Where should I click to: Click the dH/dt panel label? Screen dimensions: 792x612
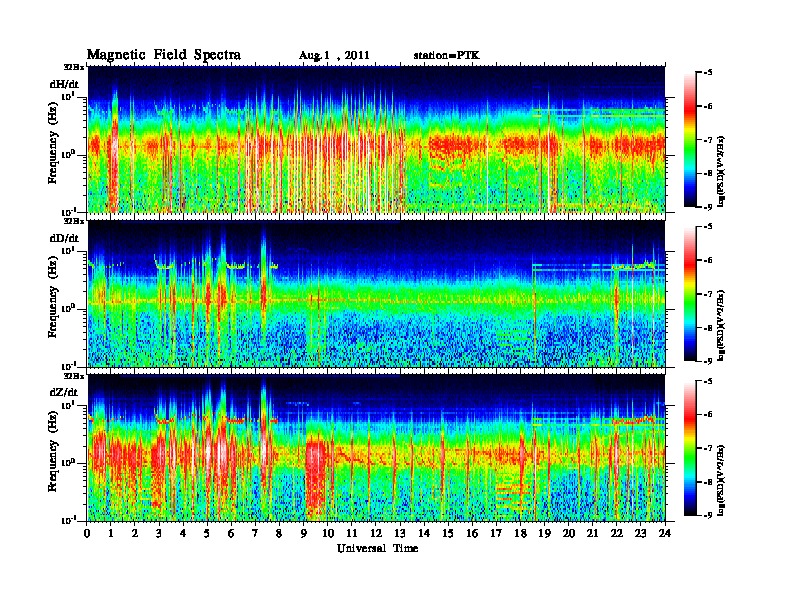(64, 84)
